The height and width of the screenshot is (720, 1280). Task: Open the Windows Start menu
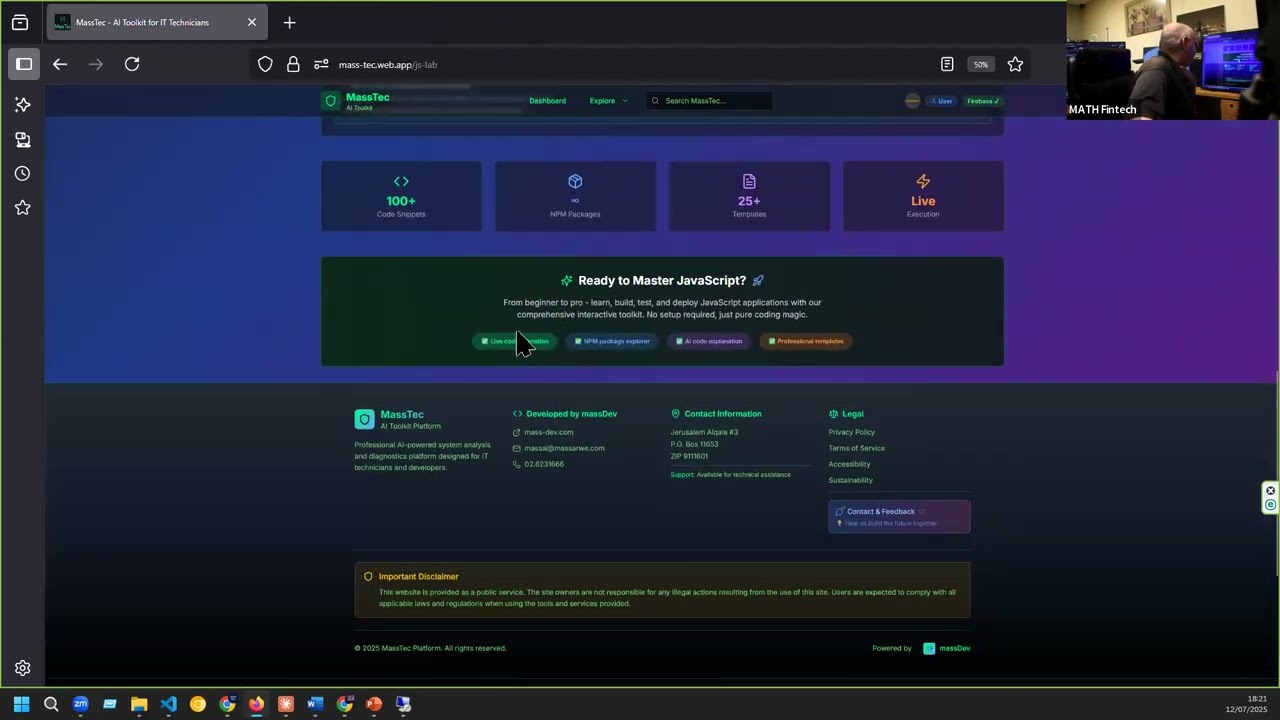click(21, 704)
